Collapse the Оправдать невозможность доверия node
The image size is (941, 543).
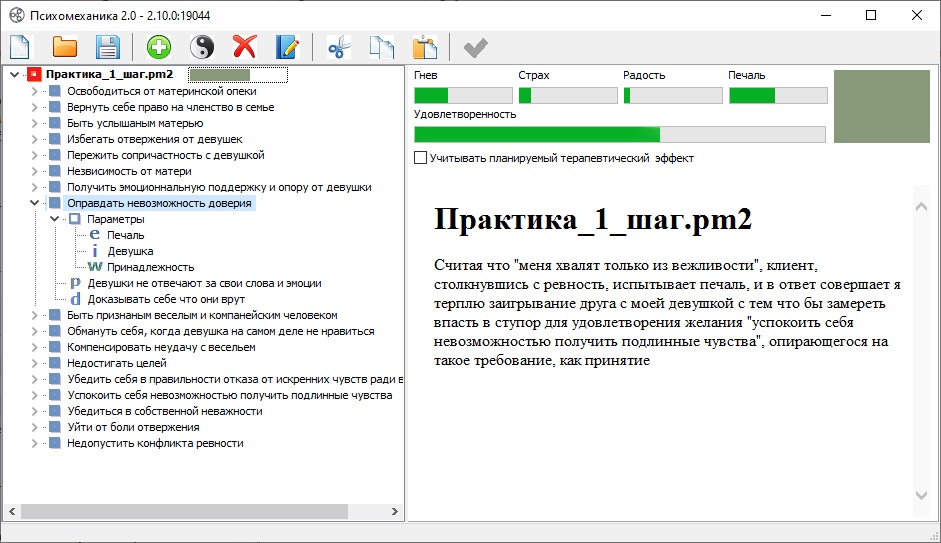pos(34,203)
